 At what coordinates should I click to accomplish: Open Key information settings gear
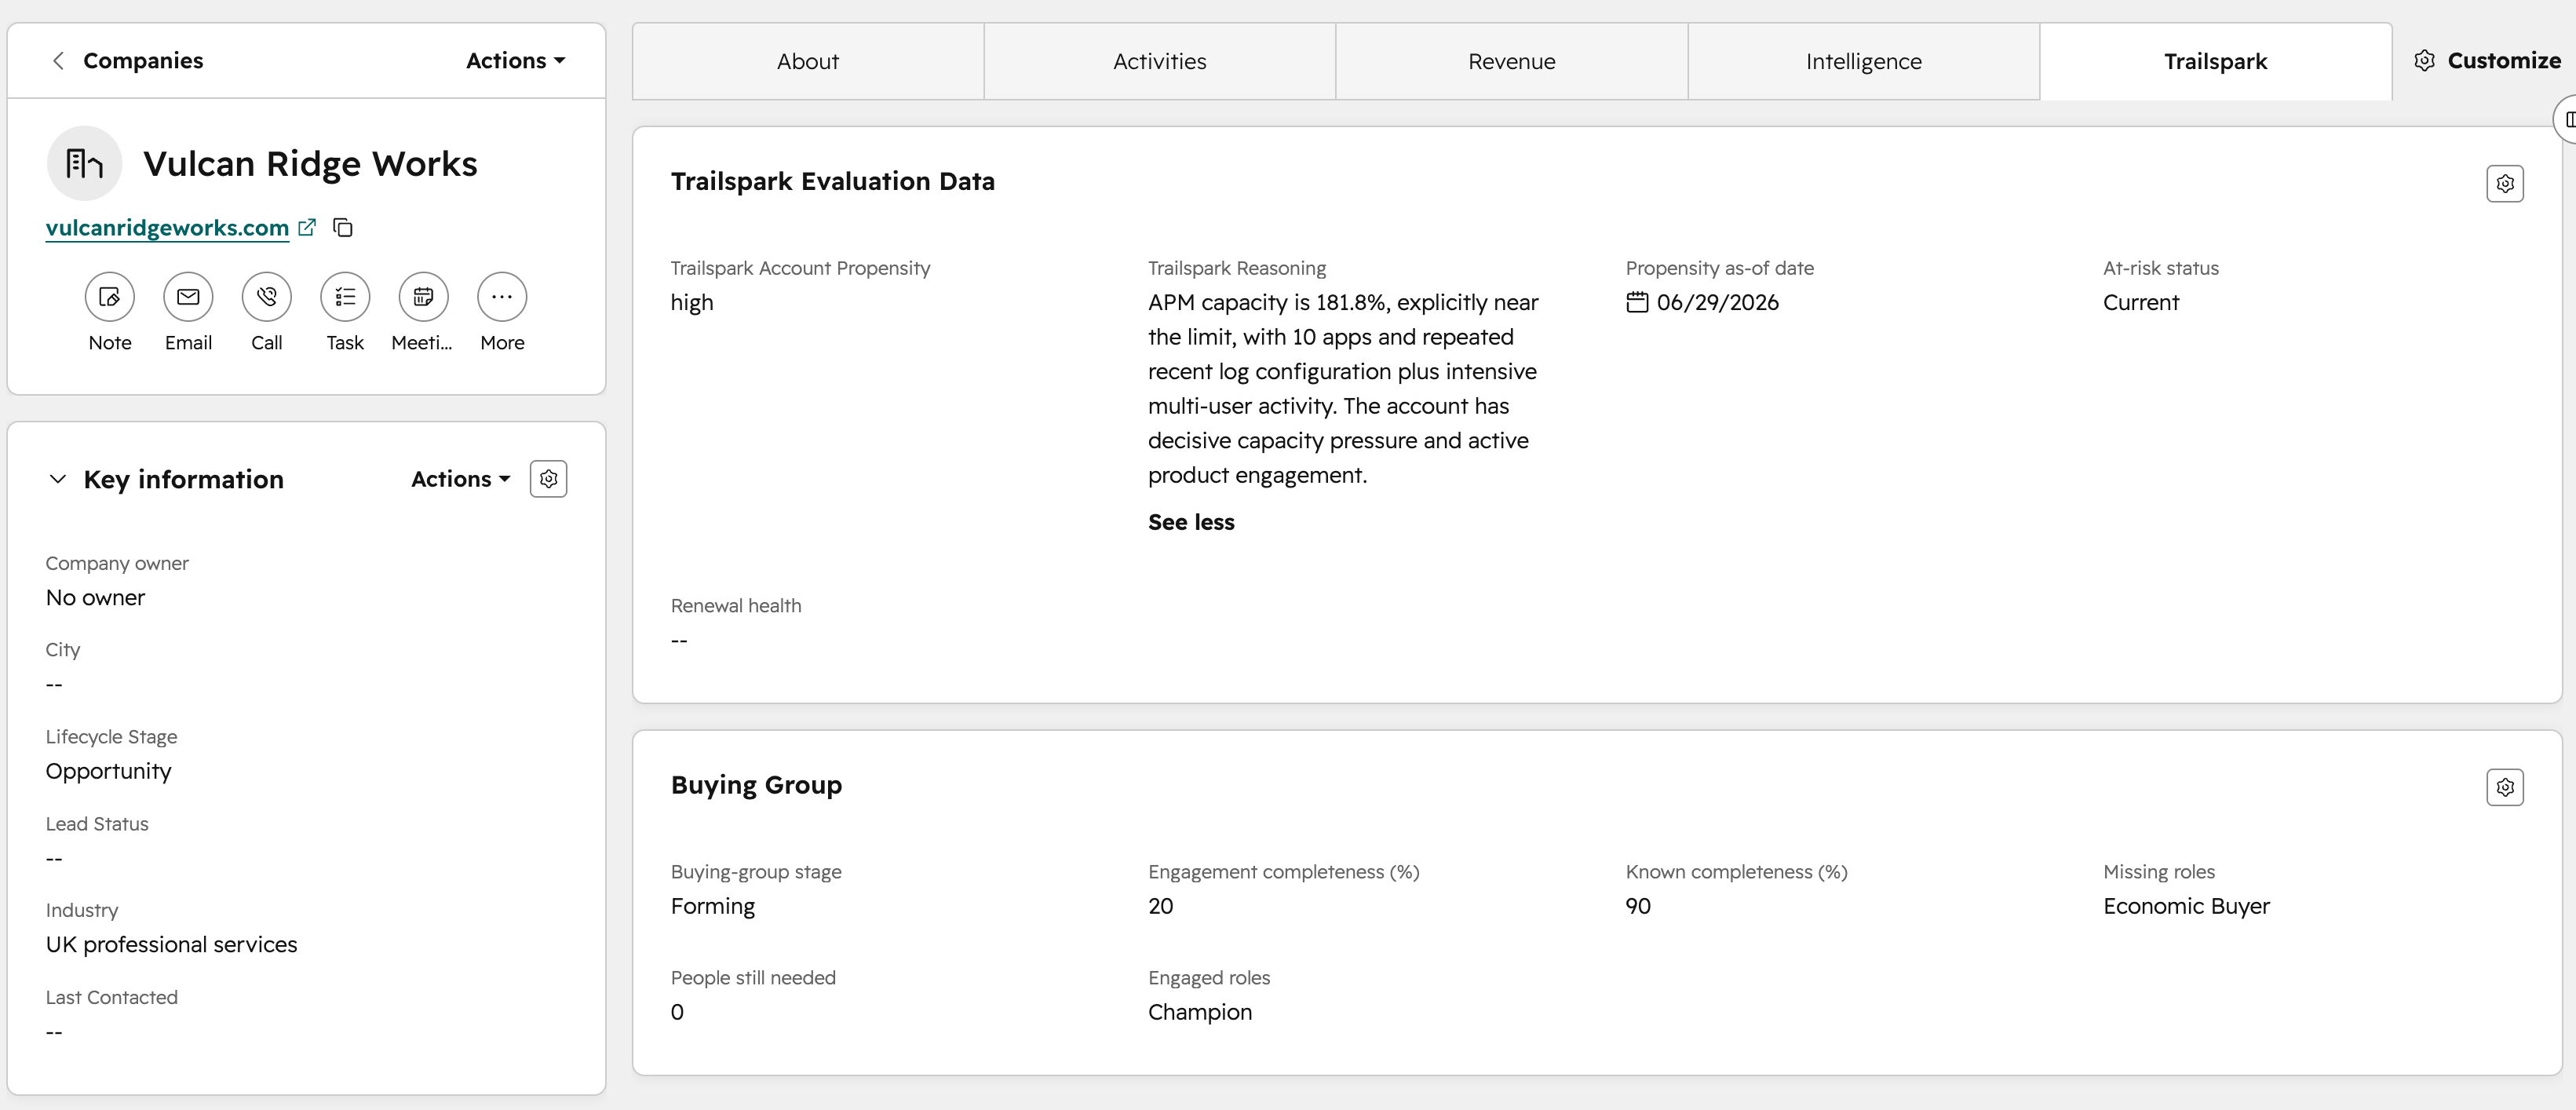point(548,479)
